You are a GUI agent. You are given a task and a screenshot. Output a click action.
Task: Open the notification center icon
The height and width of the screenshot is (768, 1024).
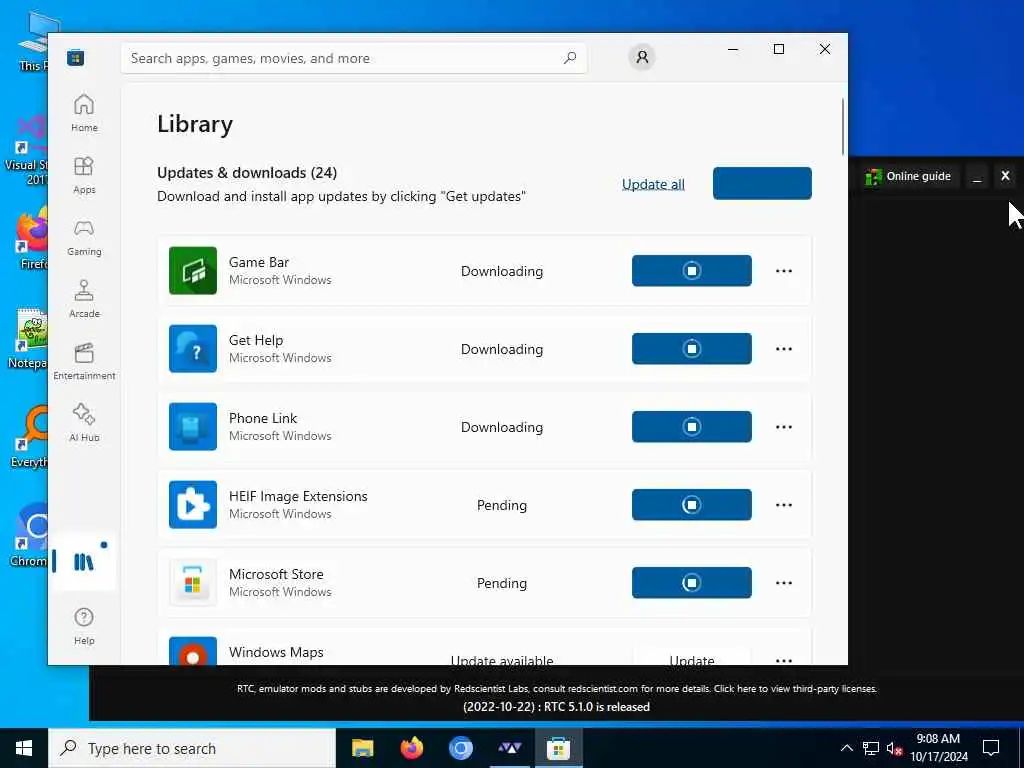pyautogui.click(x=991, y=748)
